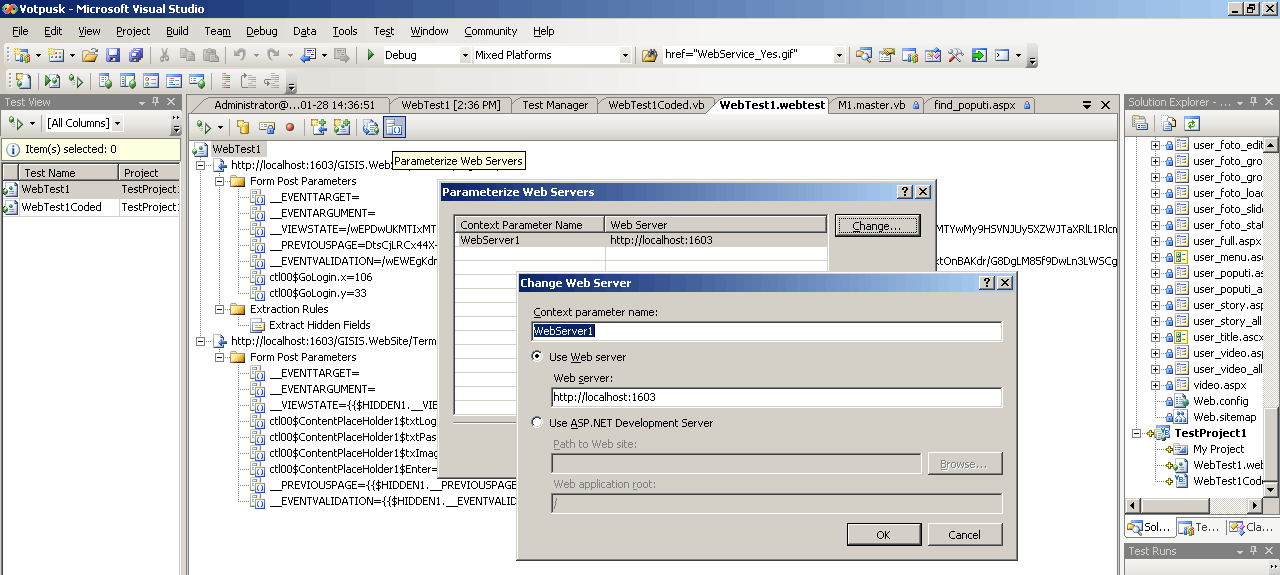
Task: Click OK in Change Web Server dialog
Action: pos(883,535)
